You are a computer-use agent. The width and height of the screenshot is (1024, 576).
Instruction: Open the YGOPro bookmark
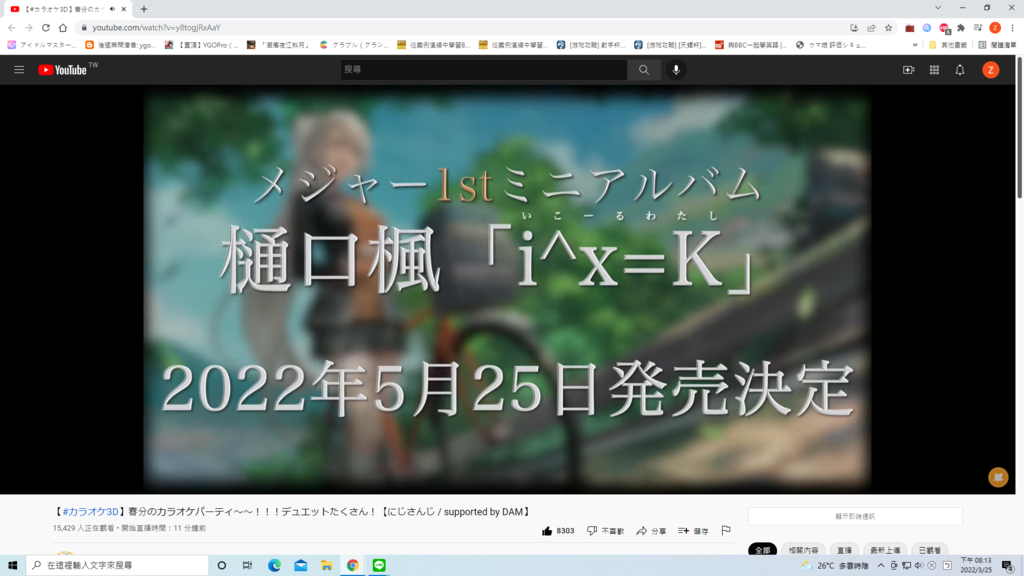coord(202,45)
